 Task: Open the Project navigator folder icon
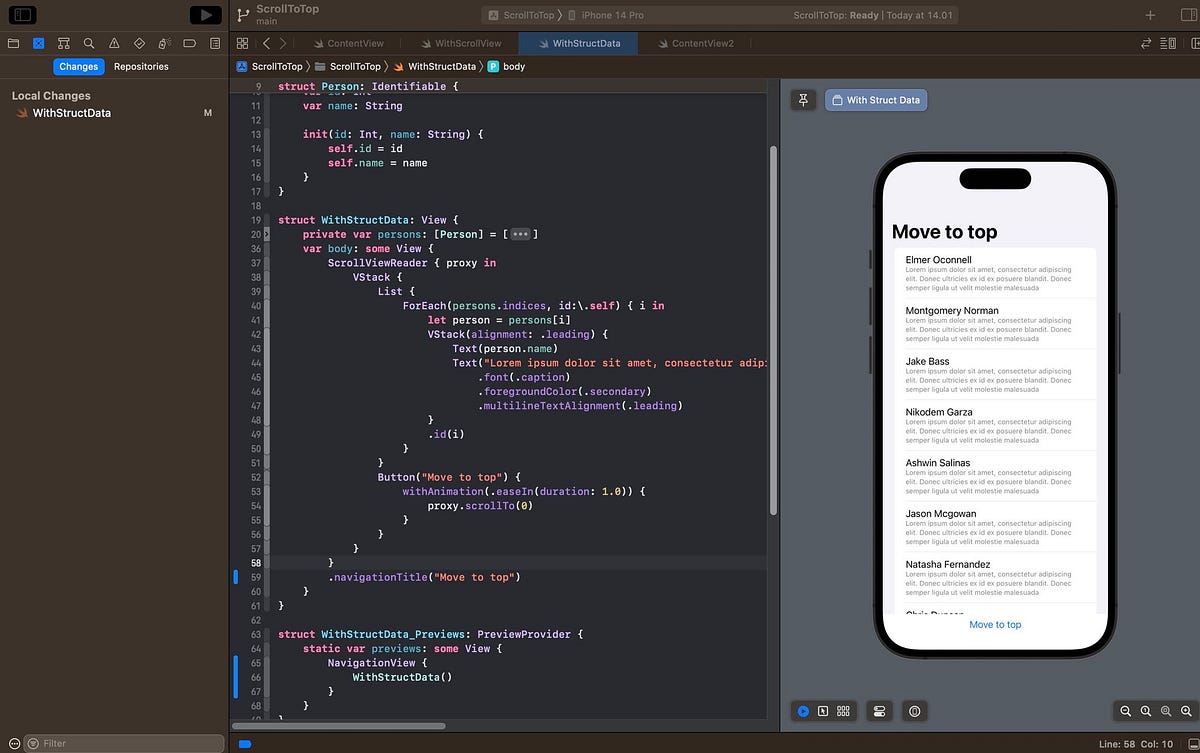coord(13,42)
